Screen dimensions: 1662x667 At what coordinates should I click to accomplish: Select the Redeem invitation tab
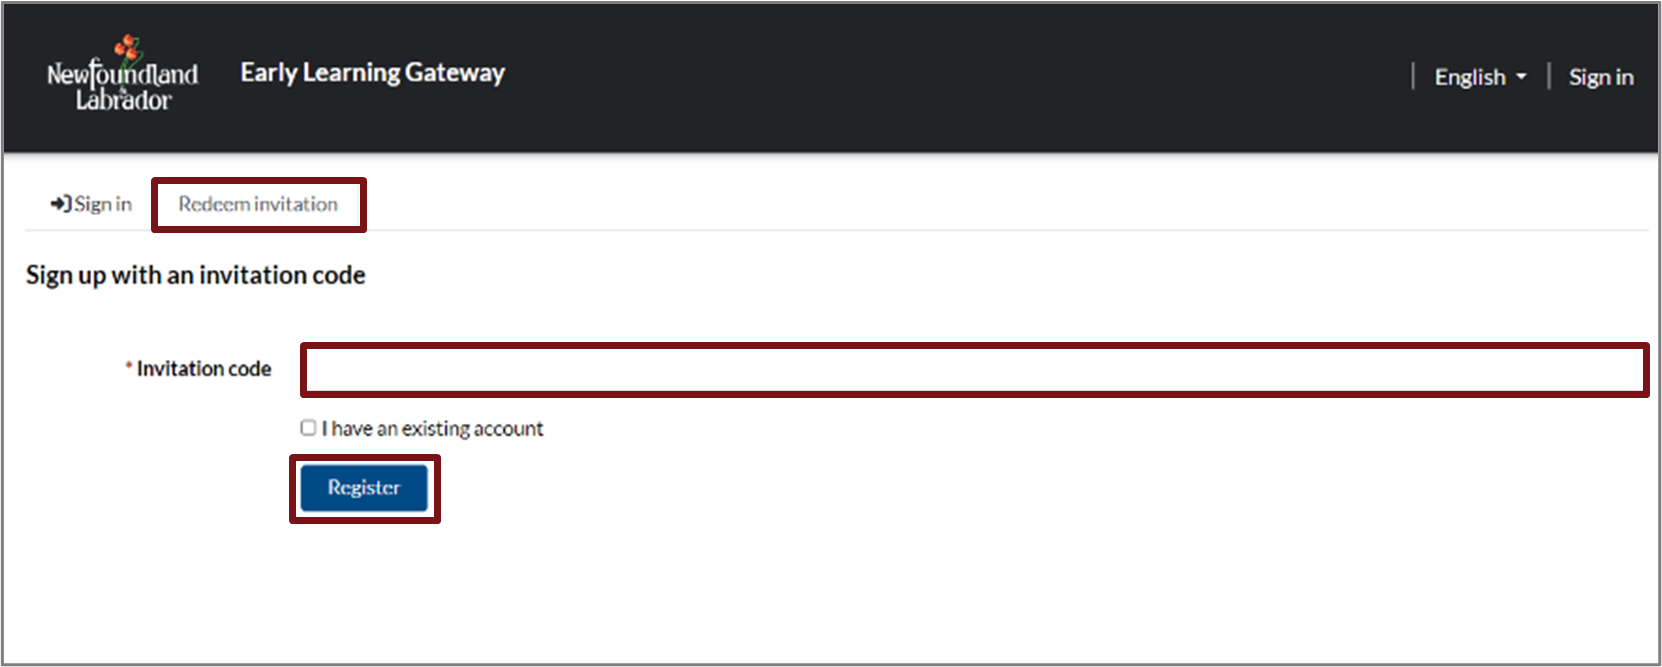tap(258, 204)
